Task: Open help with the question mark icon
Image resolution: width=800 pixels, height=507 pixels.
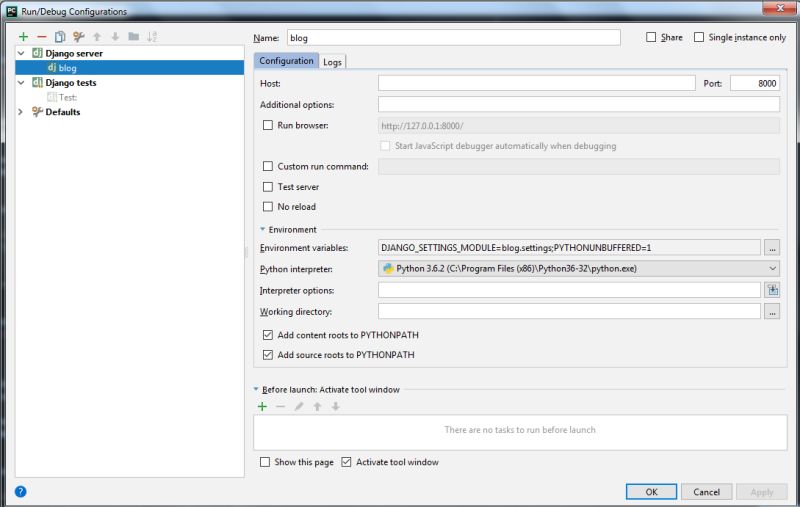Action: click(20, 492)
